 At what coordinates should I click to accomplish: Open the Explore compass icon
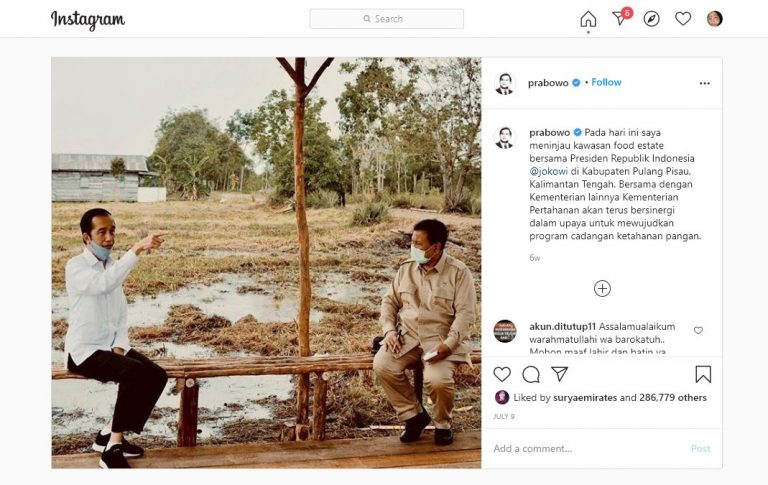point(651,19)
